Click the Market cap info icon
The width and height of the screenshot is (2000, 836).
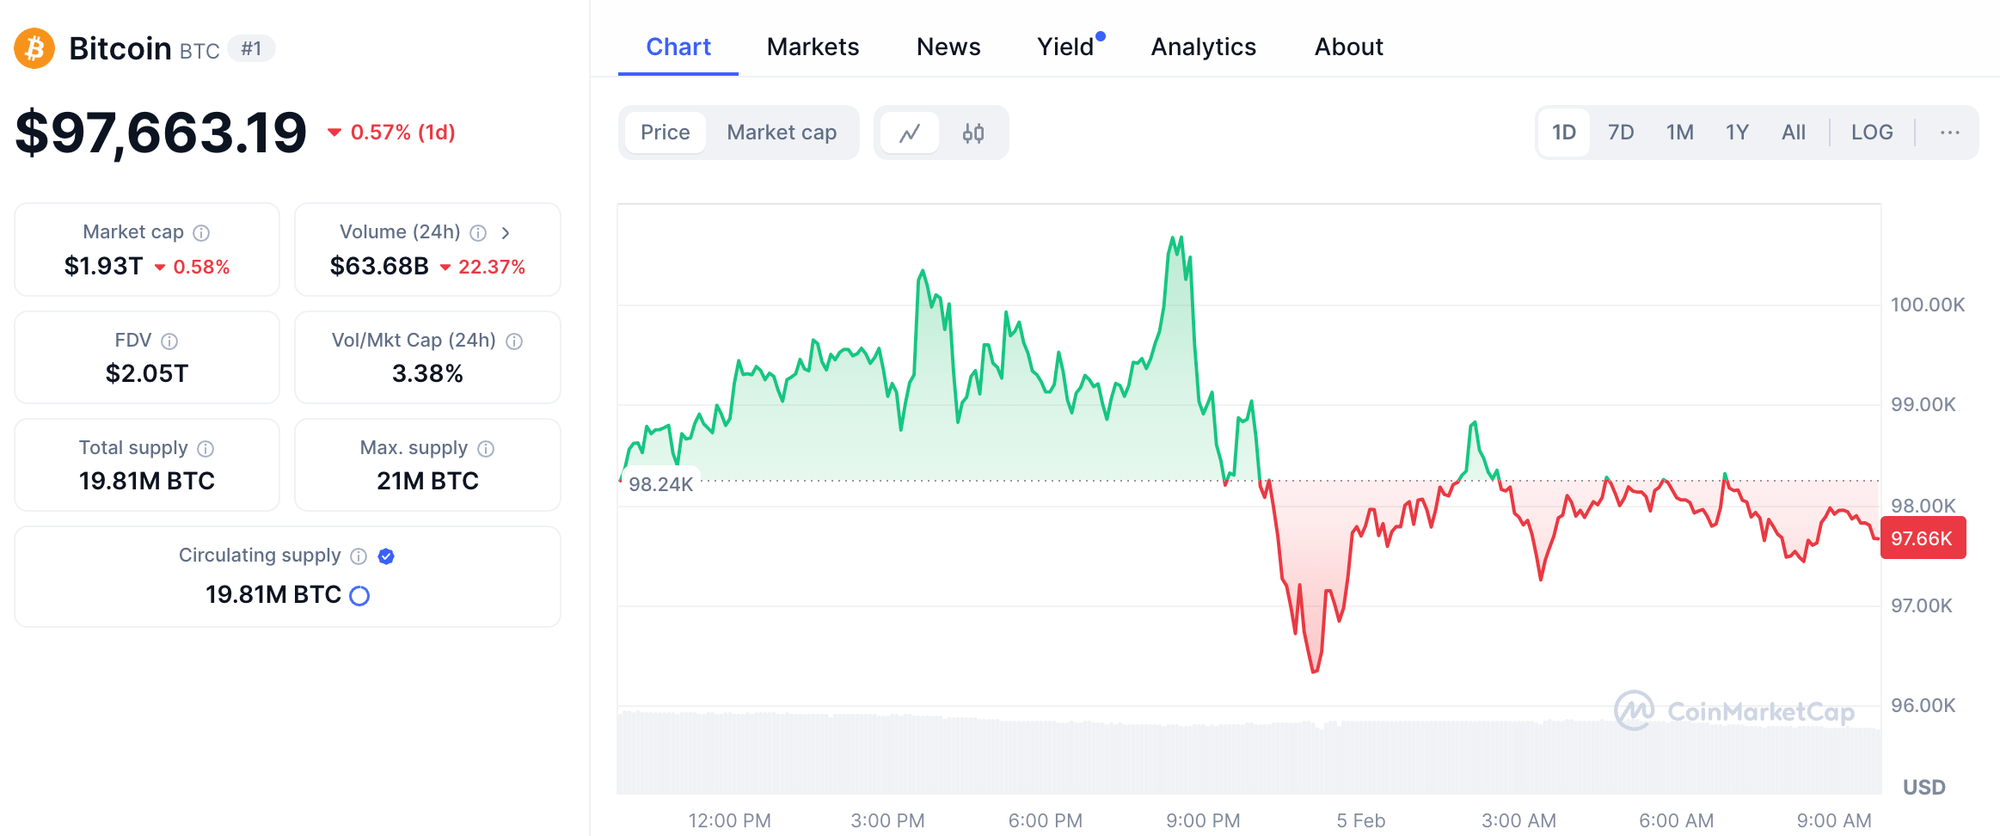click(202, 233)
